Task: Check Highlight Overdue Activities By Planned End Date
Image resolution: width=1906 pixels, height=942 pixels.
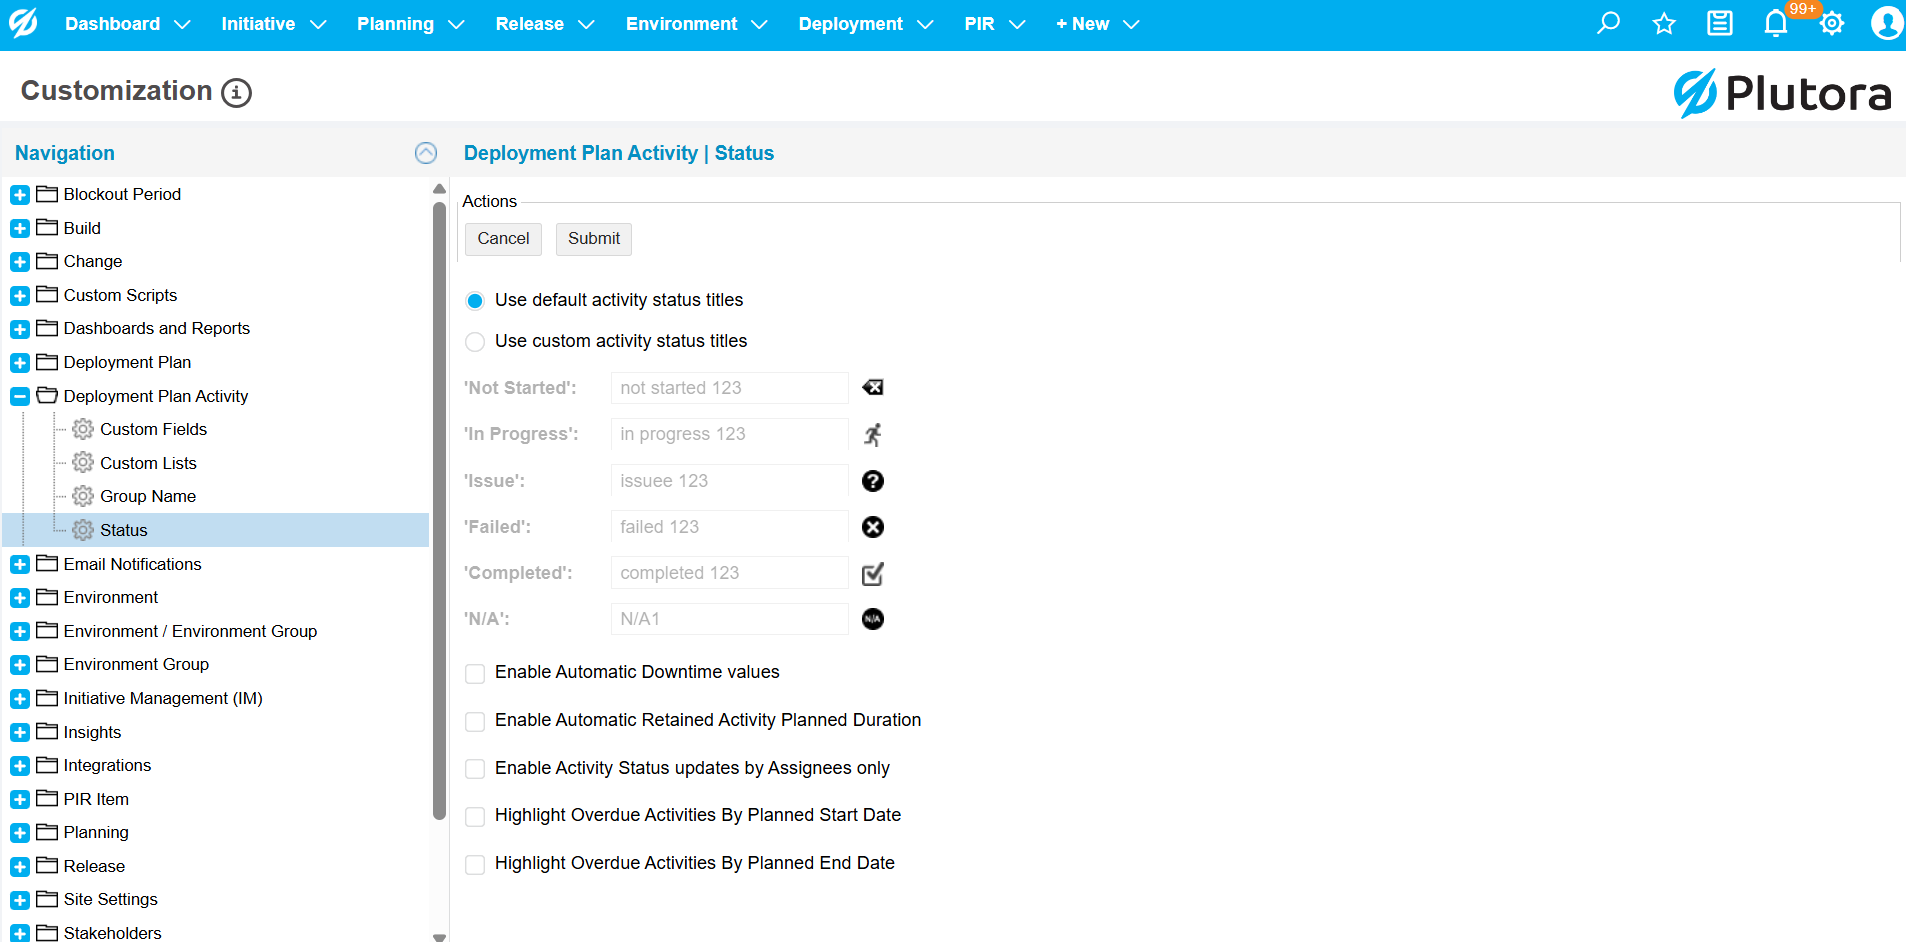Action: click(x=476, y=864)
